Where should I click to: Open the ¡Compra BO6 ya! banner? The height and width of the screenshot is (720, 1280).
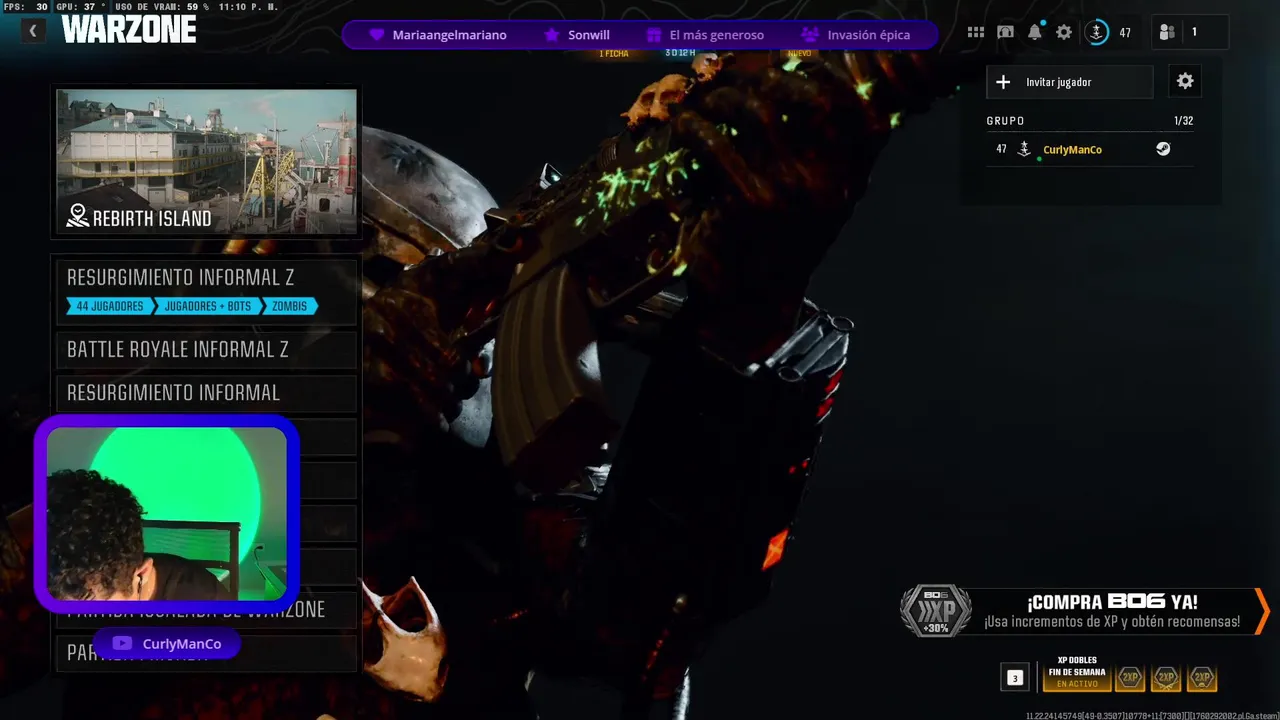1085,611
